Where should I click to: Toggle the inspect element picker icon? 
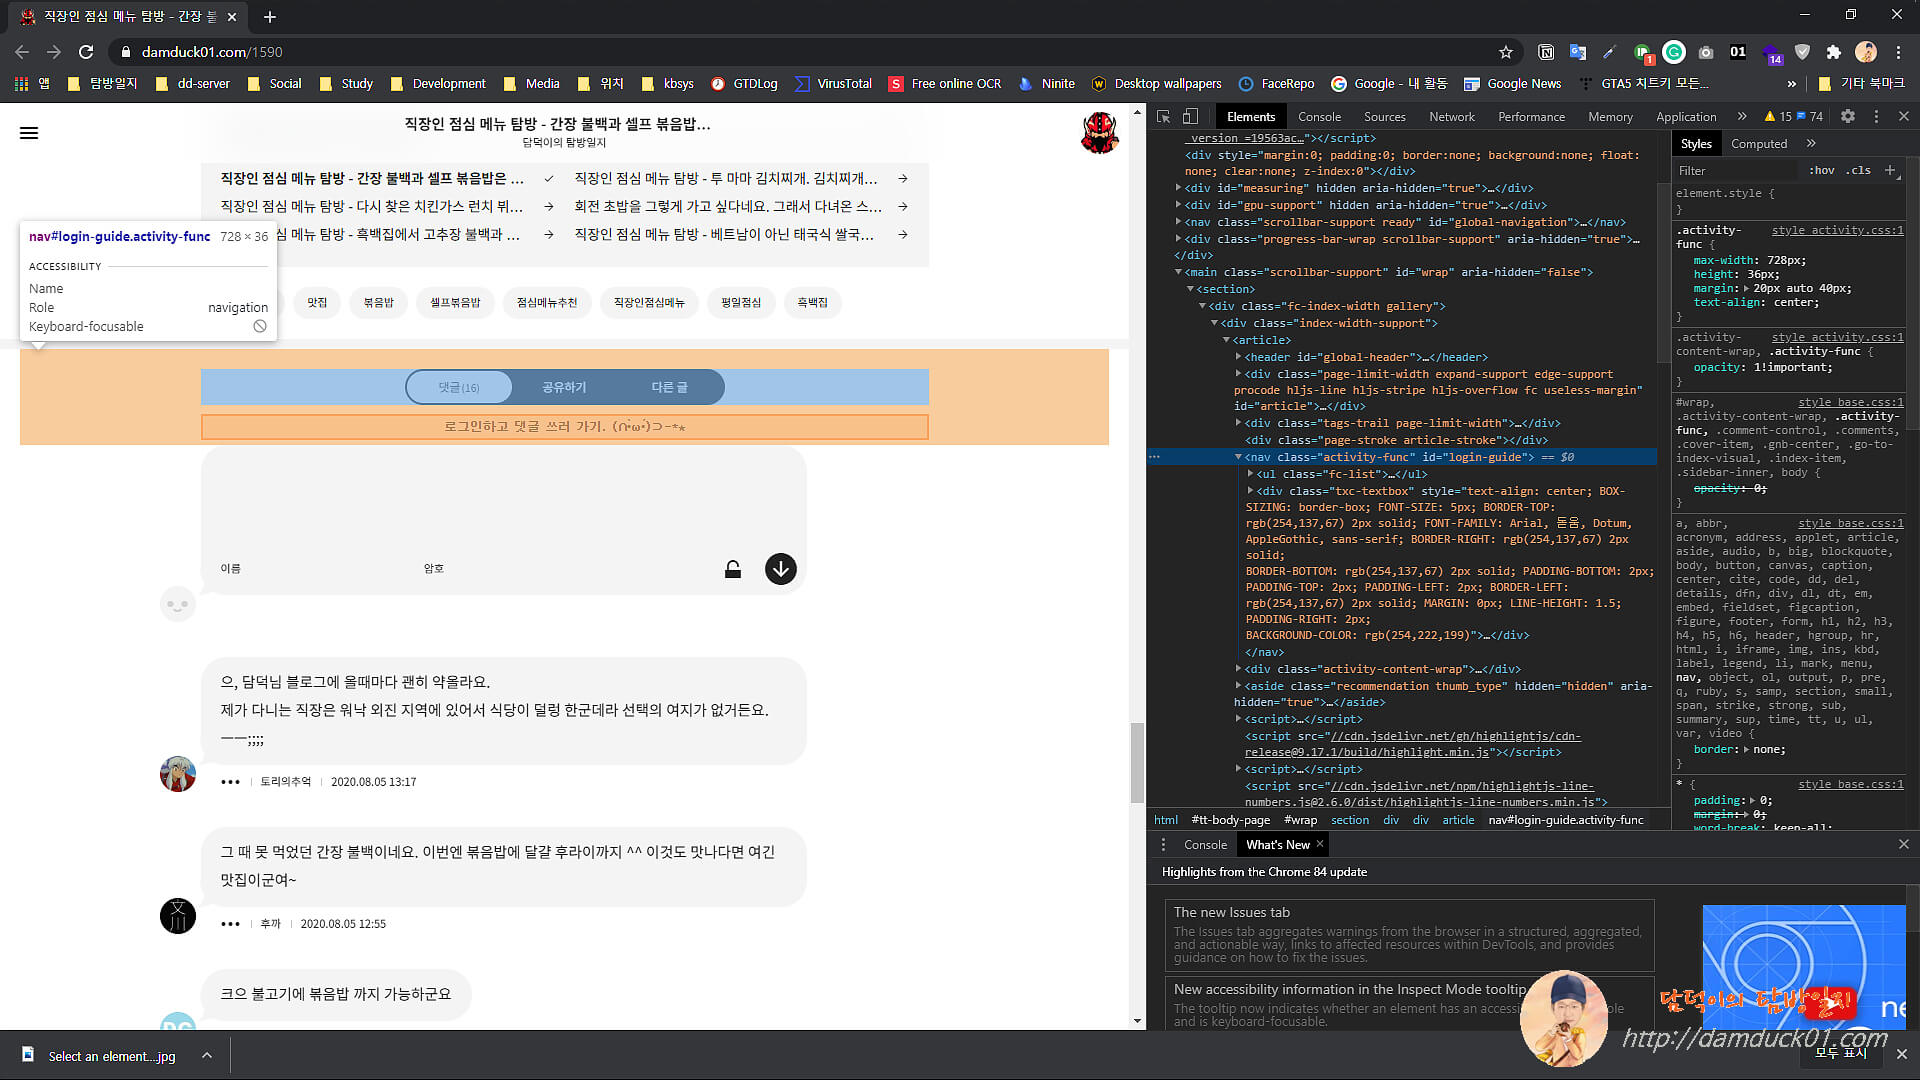(1163, 117)
